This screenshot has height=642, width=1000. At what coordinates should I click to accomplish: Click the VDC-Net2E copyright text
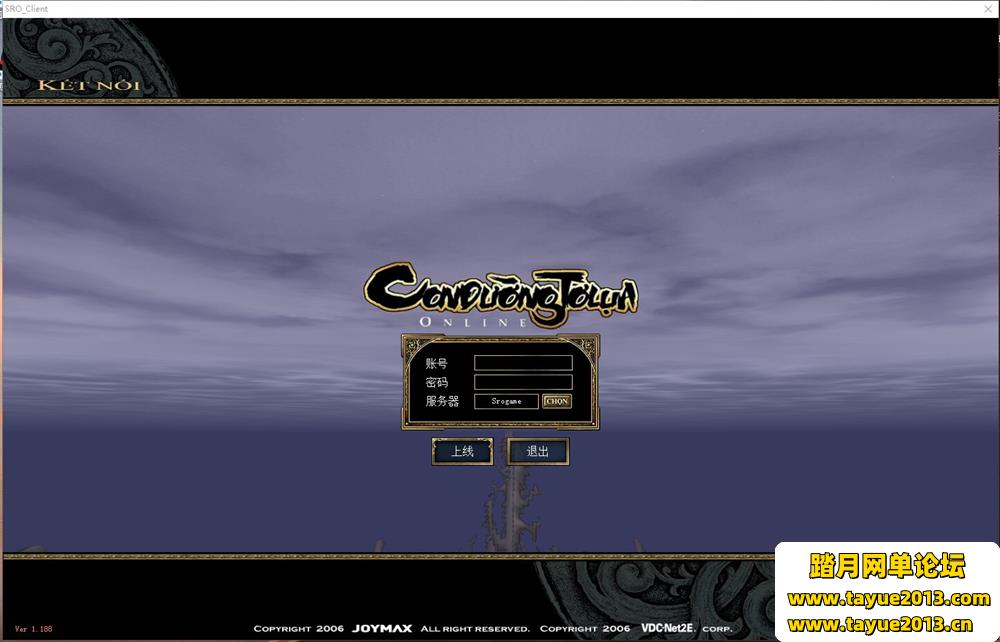pos(666,629)
